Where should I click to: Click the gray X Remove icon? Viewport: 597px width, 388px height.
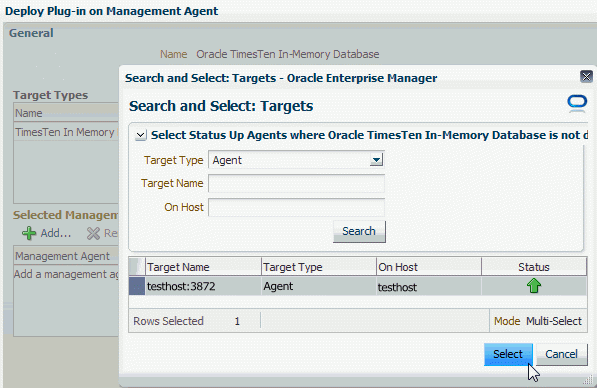(93, 233)
